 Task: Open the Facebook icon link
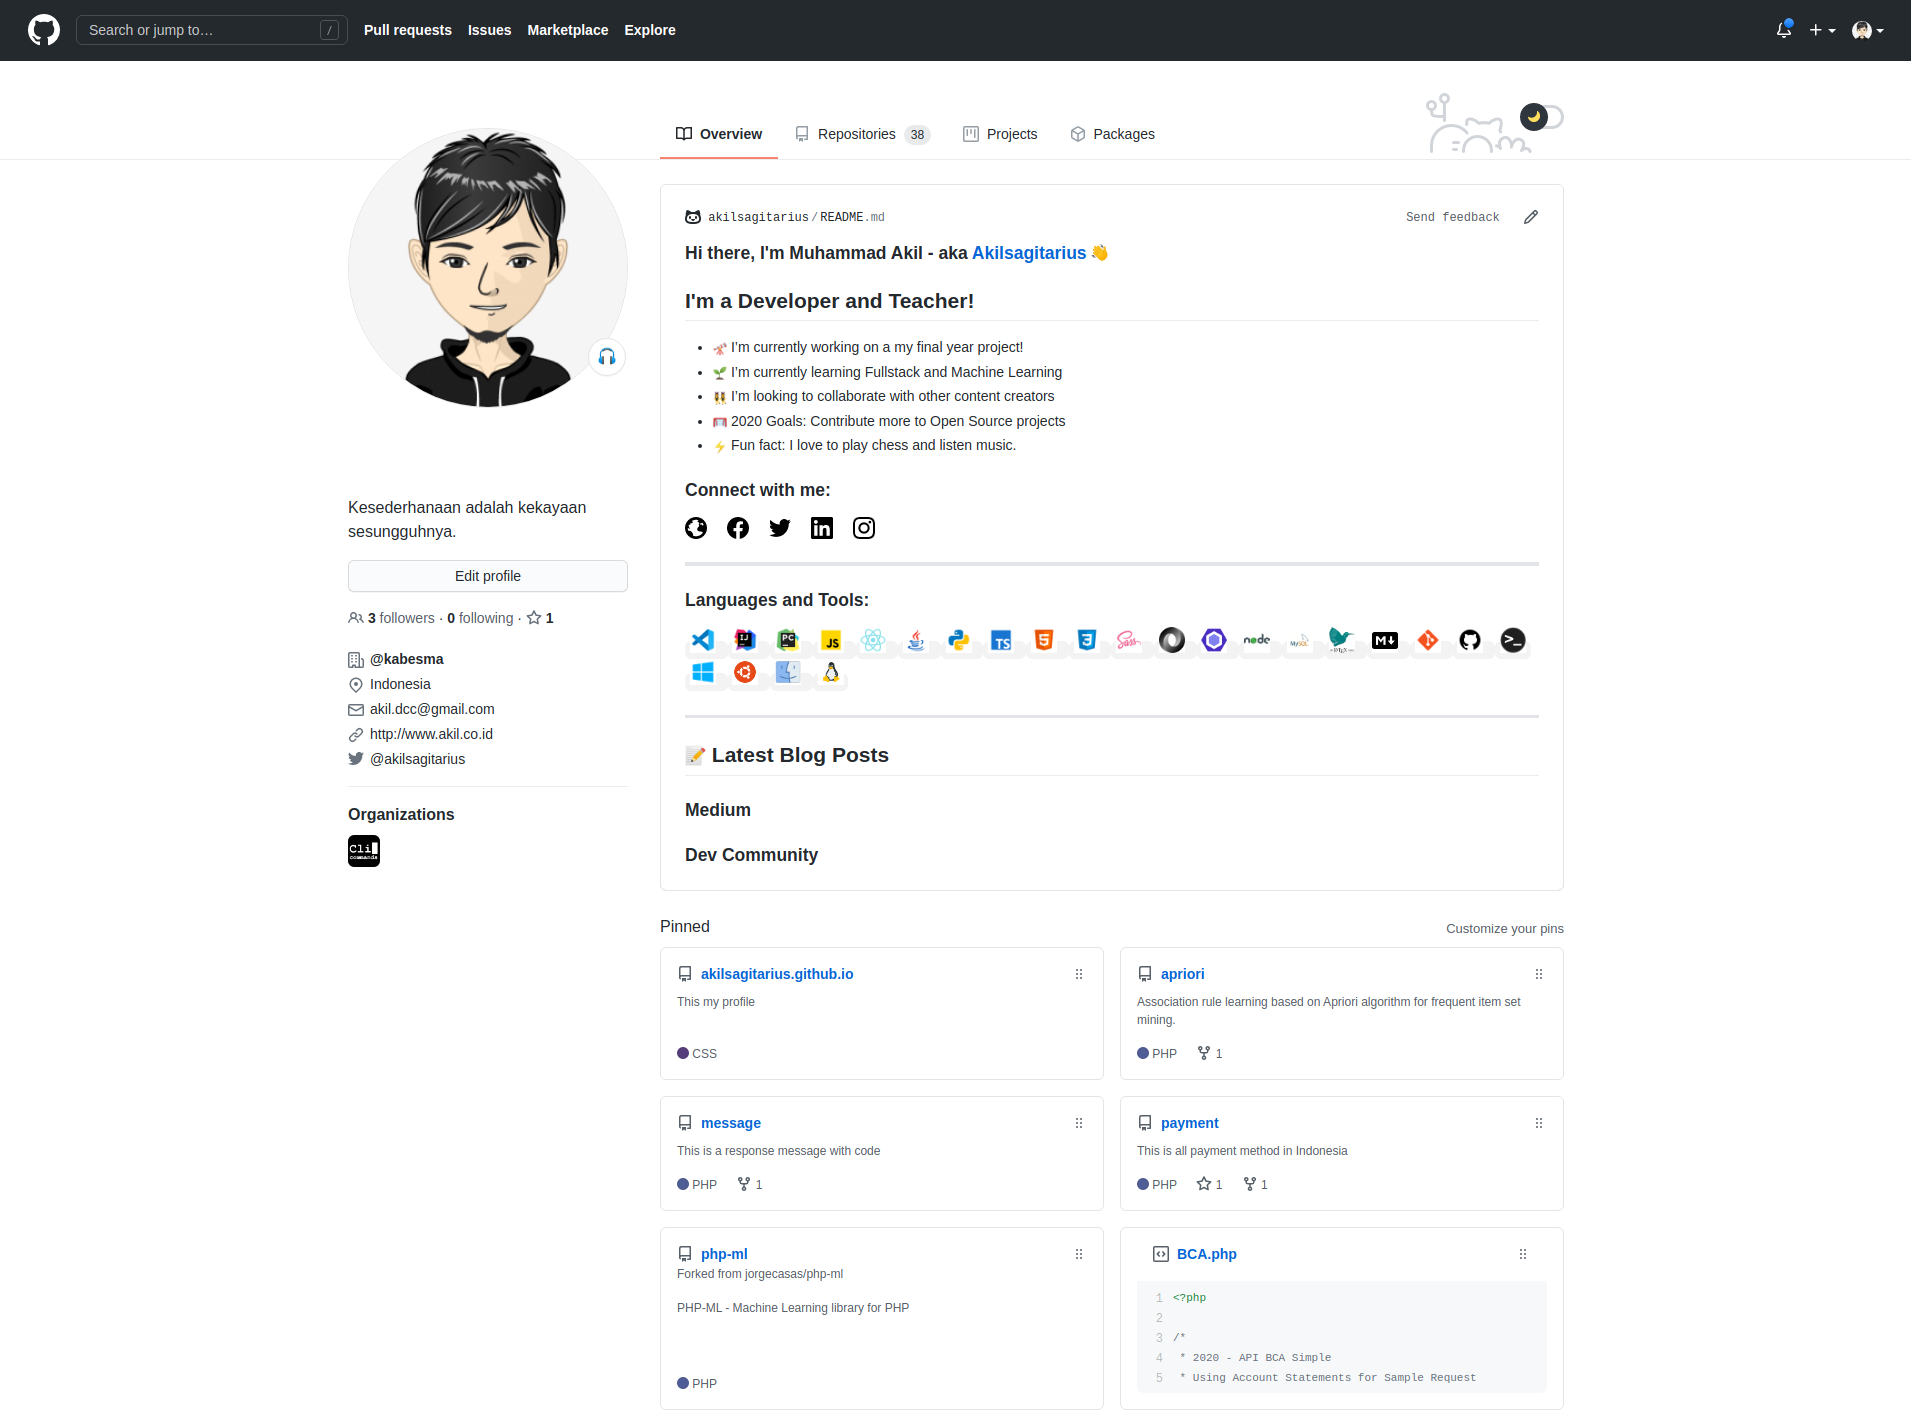[738, 528]
